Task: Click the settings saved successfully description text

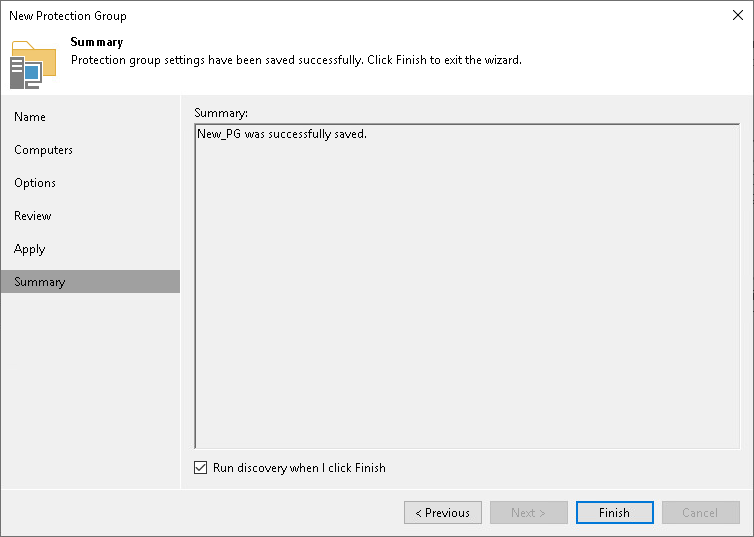Action: pyautogui.click(x=296, y=60)
